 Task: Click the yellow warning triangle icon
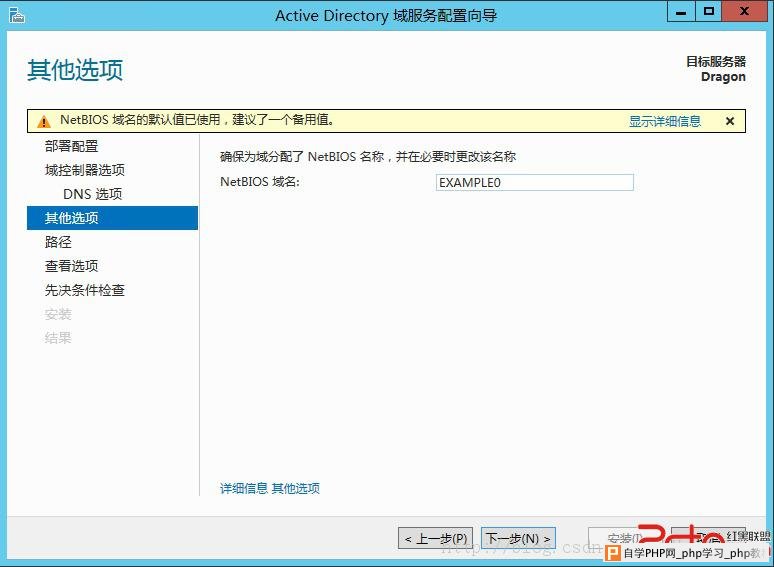(x=44, y=121)
